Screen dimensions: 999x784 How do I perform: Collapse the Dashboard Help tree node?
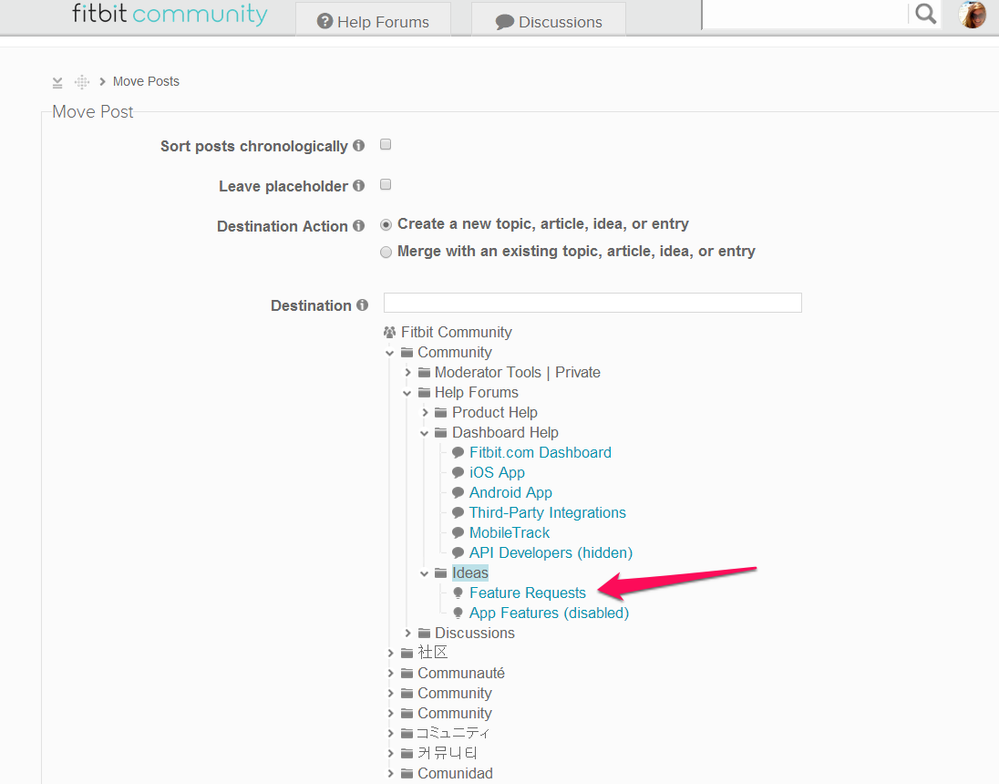pyautogui.click(x=424, y=433)
